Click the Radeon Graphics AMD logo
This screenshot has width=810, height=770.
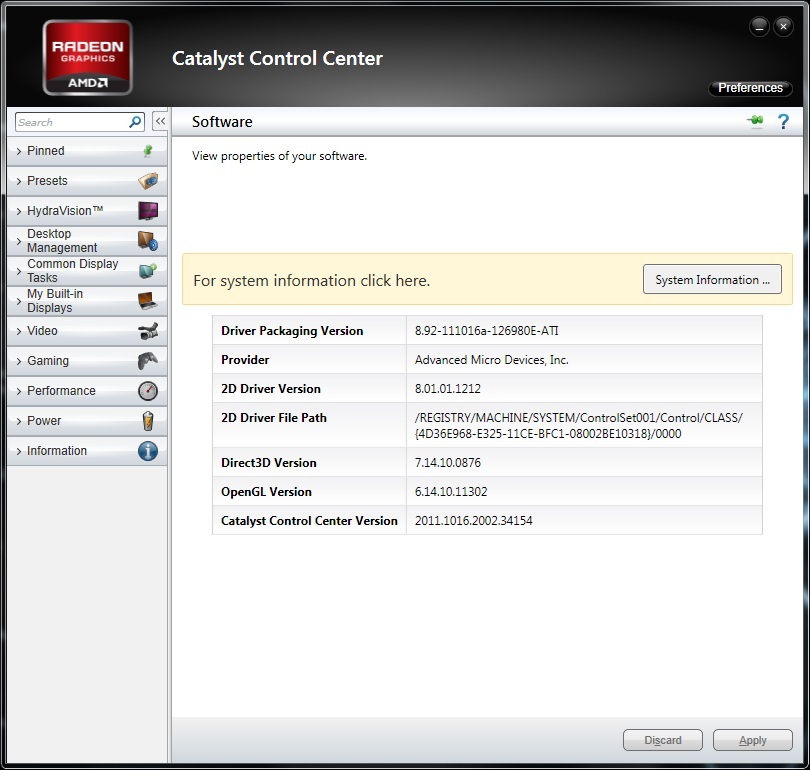[x=88, y=57]
